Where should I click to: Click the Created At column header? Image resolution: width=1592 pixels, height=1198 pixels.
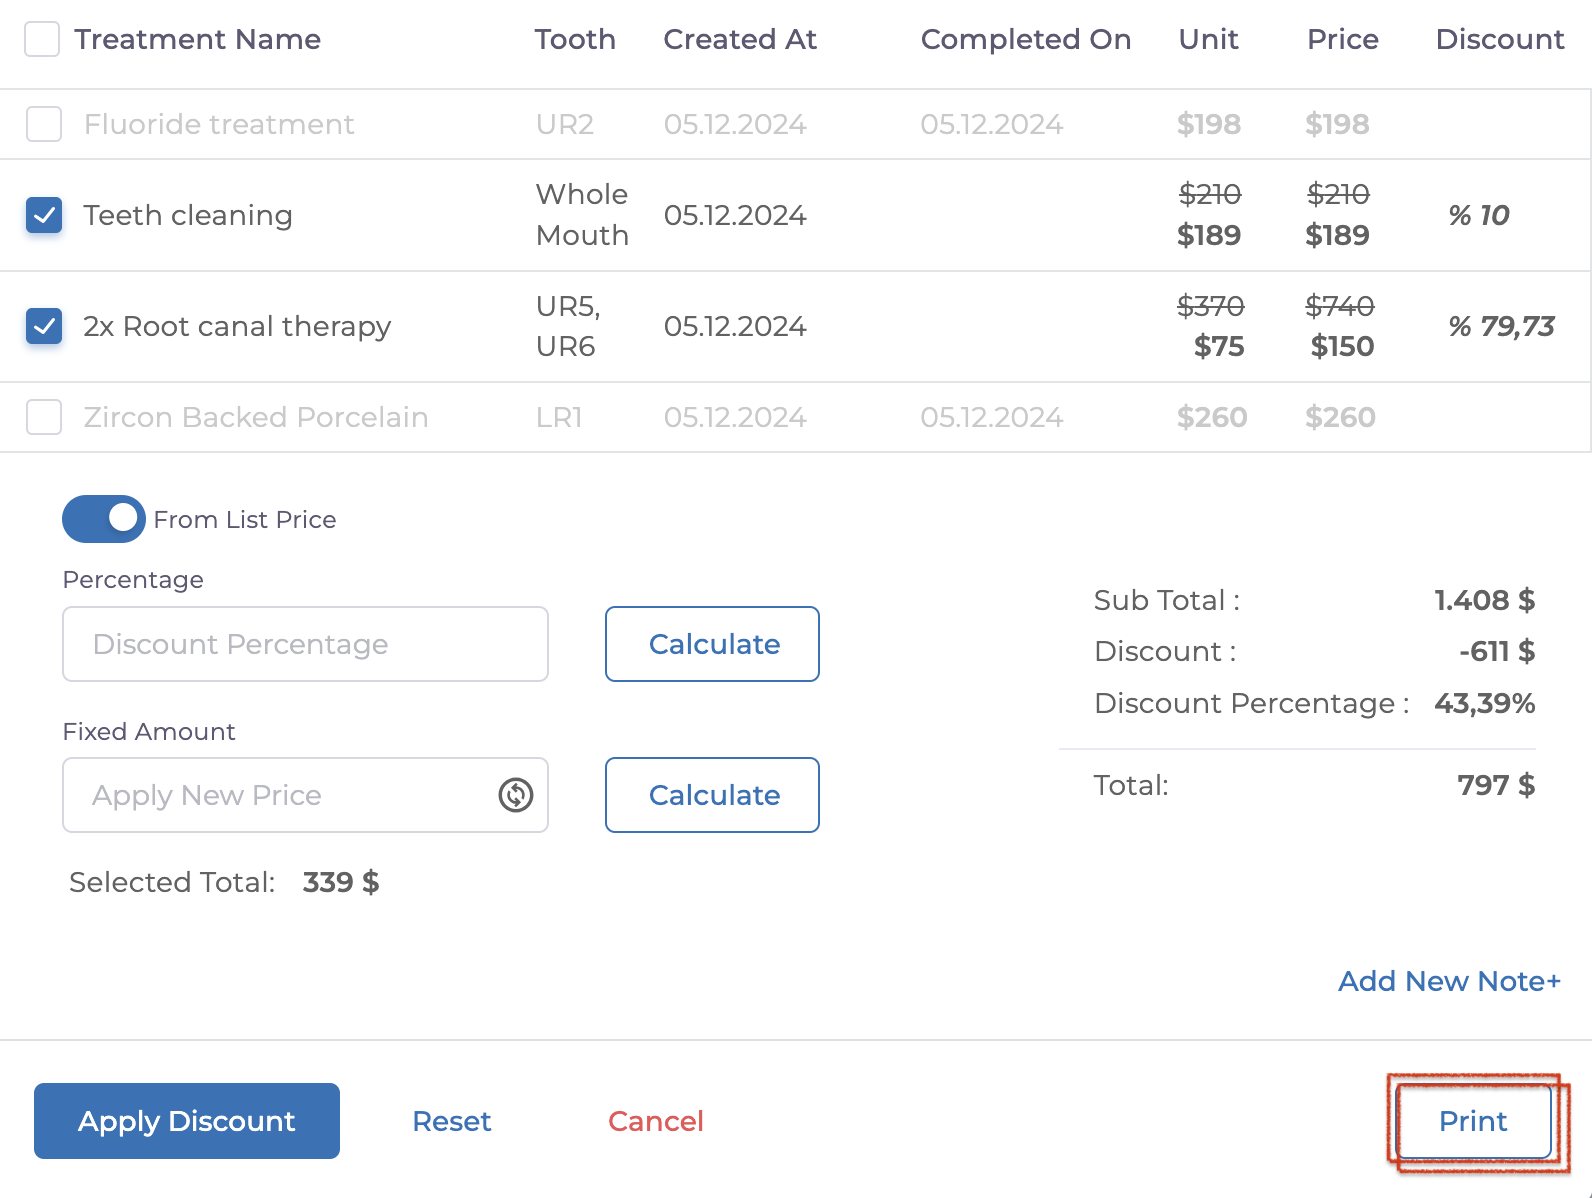point(740,39)
